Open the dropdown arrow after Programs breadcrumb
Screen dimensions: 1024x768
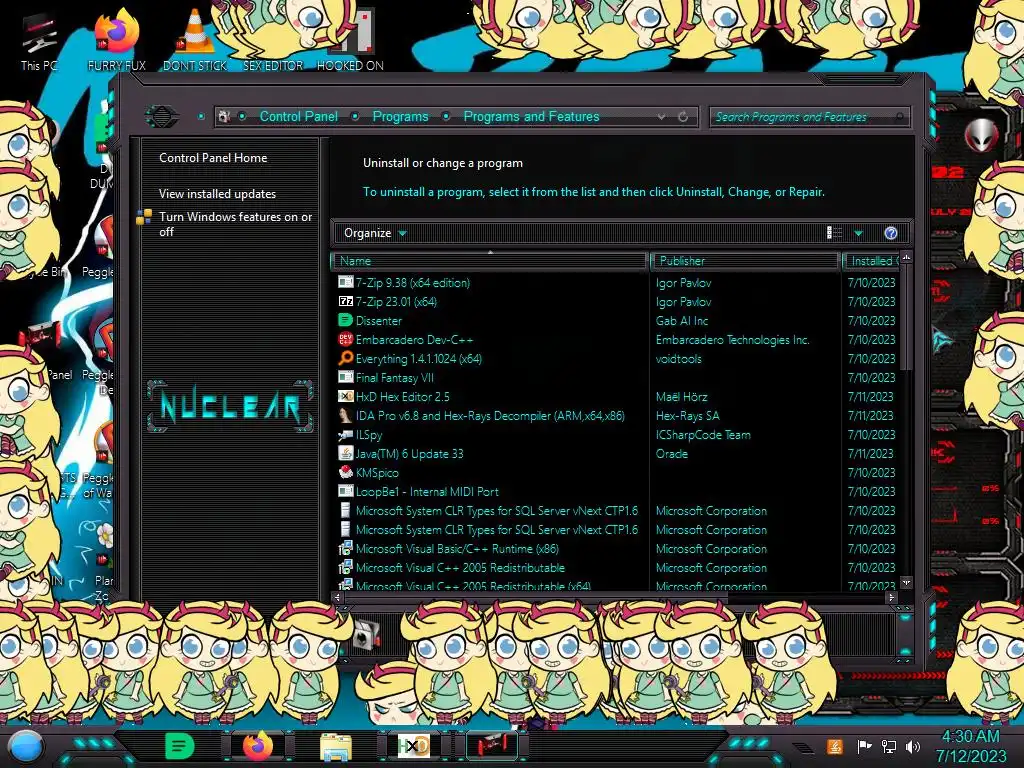[446, 117]
